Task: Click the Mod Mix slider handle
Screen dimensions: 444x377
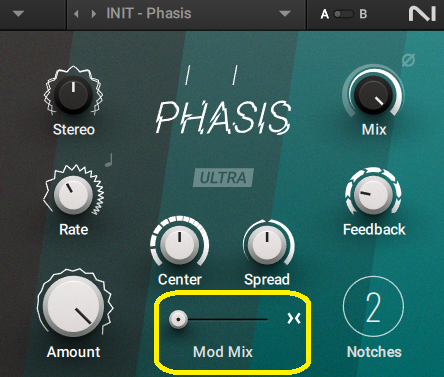Action: coord(178,319)
